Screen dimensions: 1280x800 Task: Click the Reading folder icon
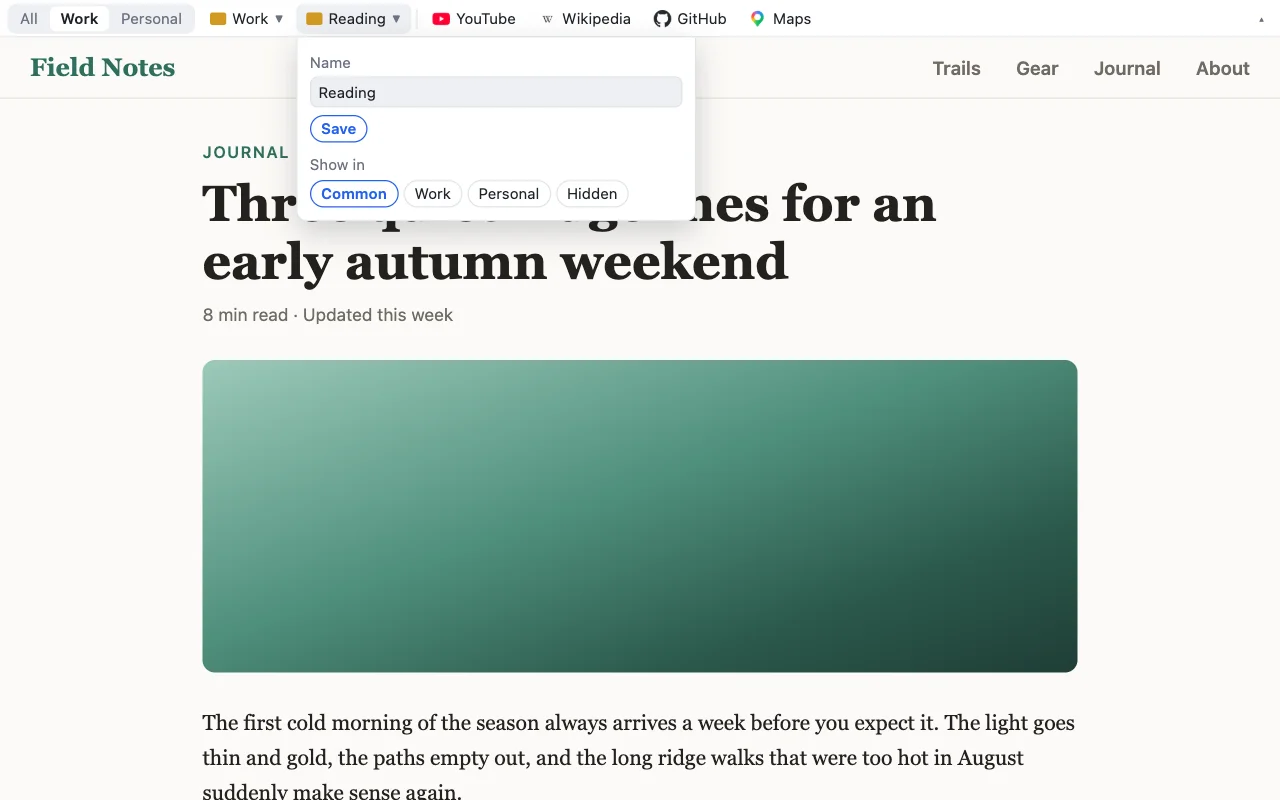click(314, 19)
